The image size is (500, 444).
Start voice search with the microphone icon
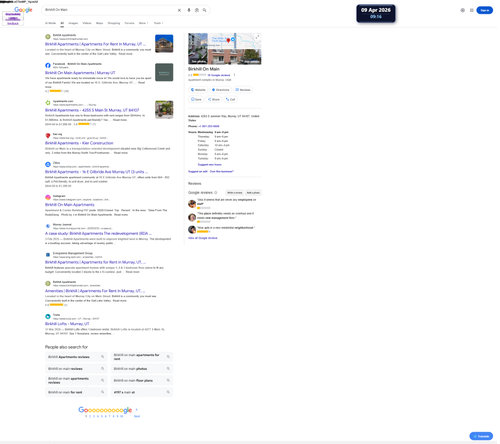[x=190, y=10]
